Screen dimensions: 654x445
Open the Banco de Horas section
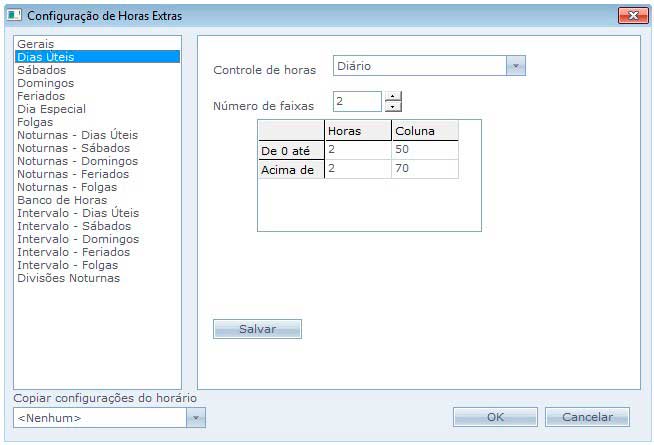[x=62, y=200]
